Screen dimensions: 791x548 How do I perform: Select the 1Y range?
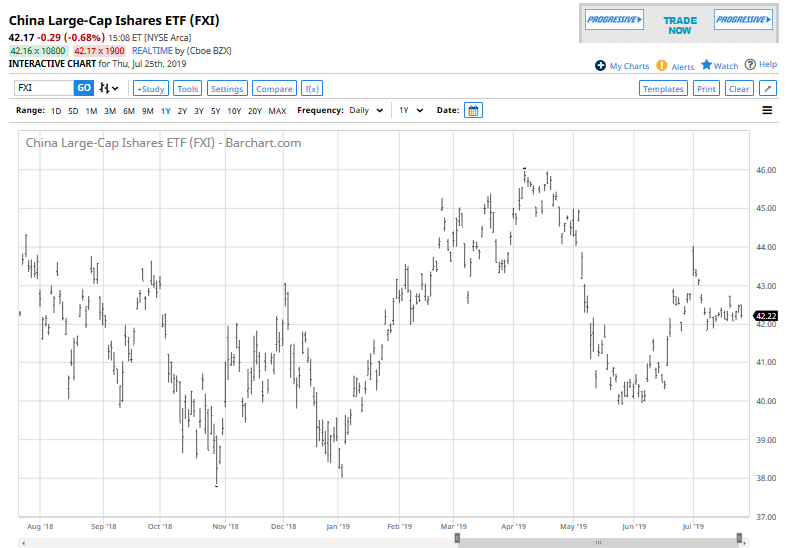pos(165,111)
